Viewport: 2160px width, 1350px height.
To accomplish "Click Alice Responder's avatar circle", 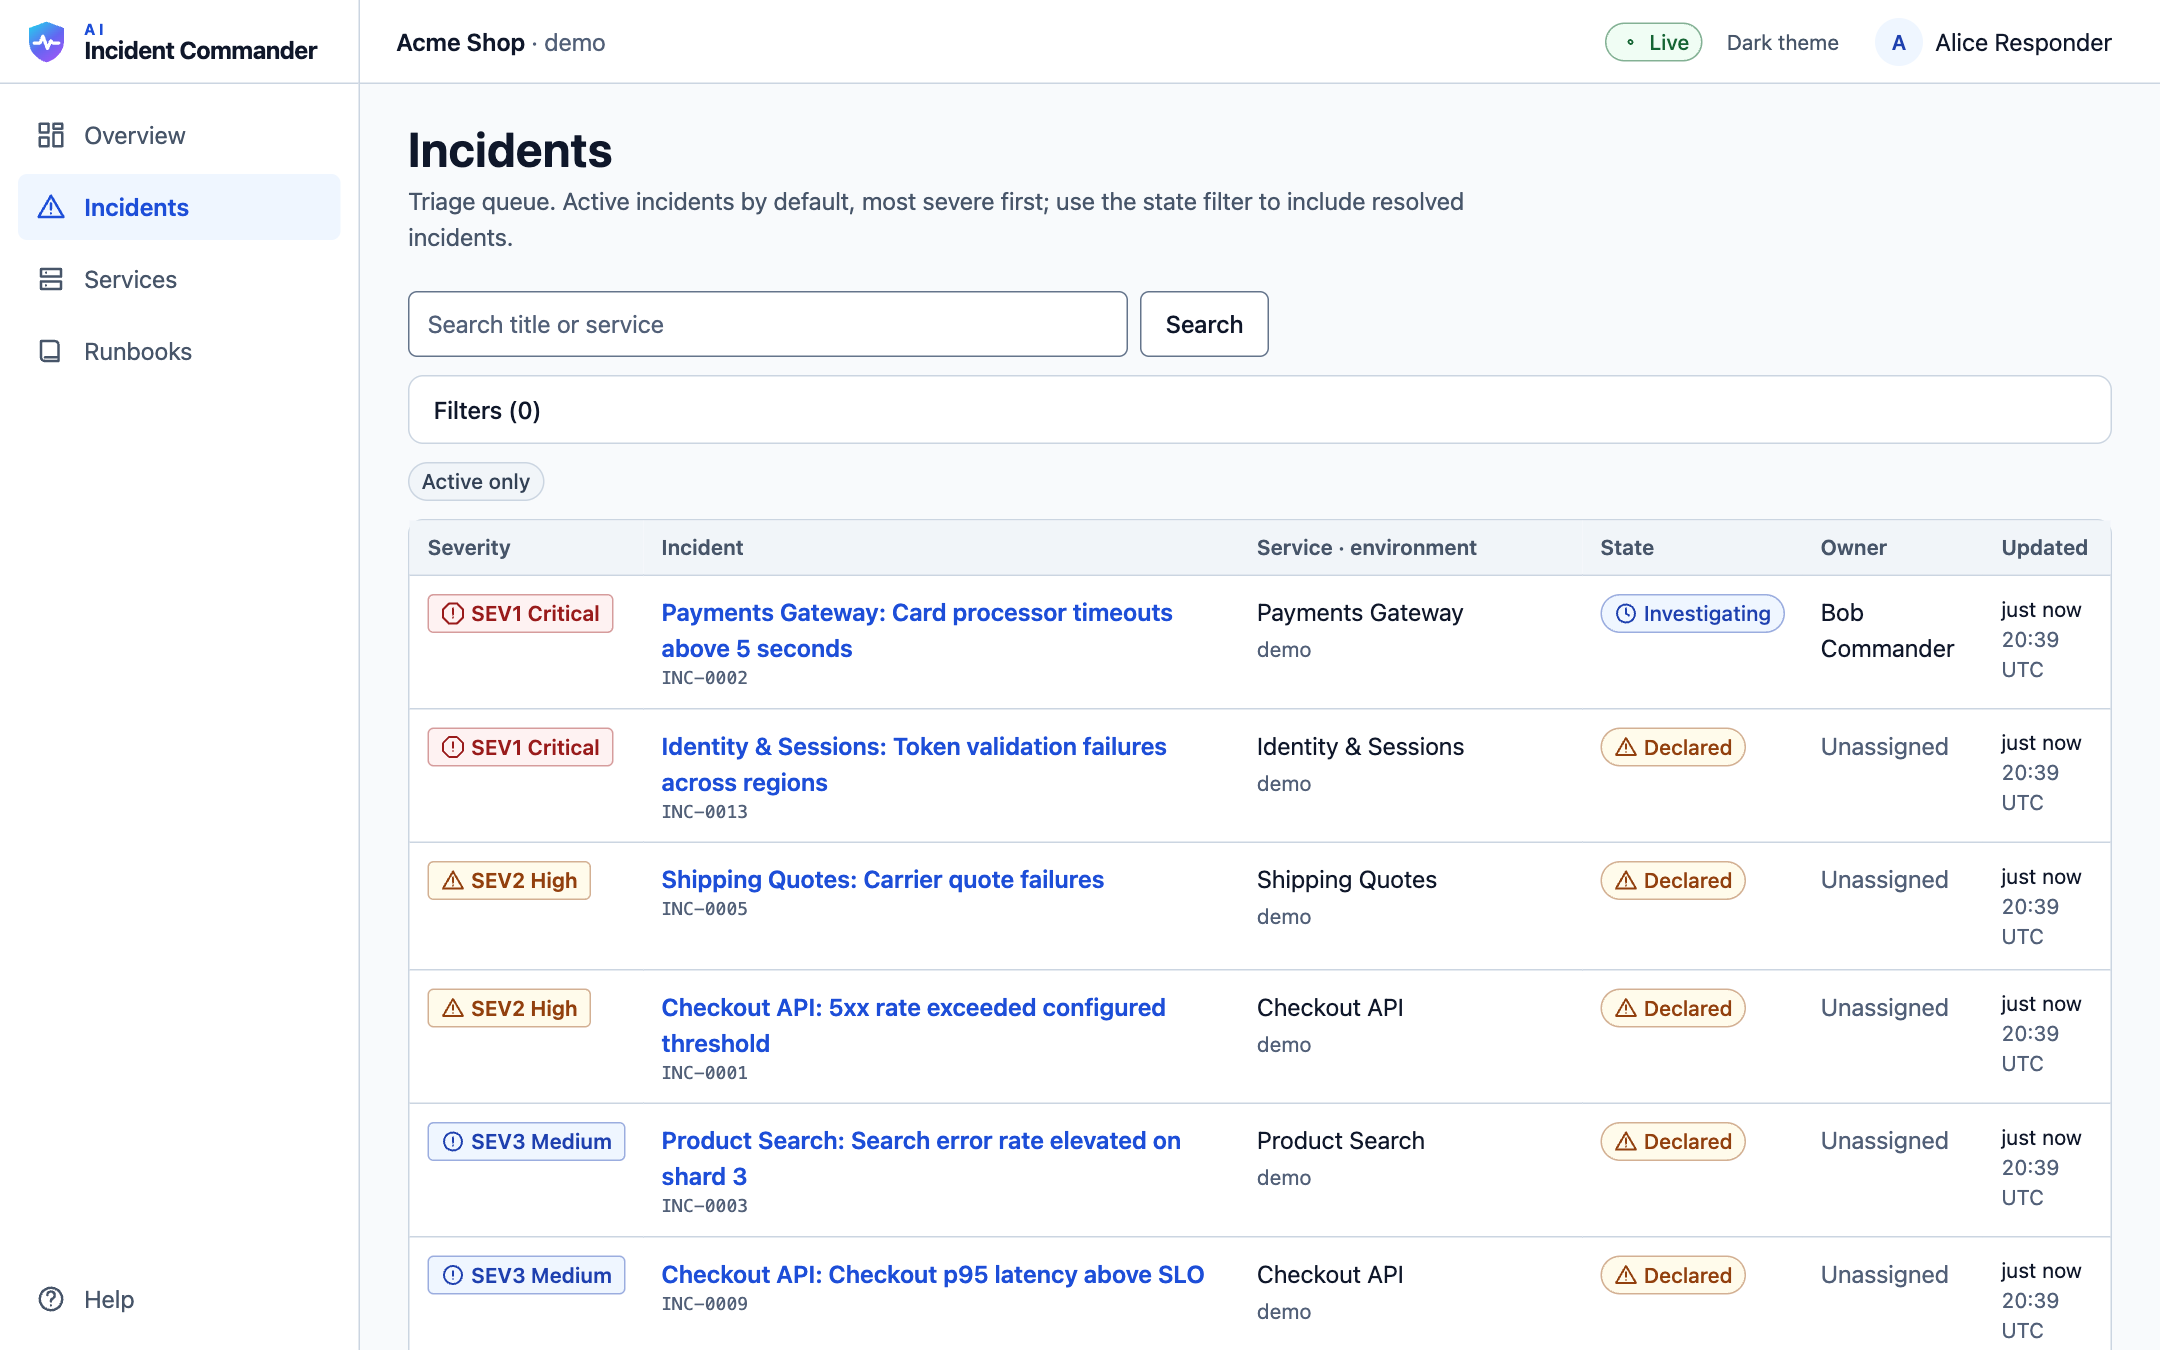I will (x=1898, y=42).
